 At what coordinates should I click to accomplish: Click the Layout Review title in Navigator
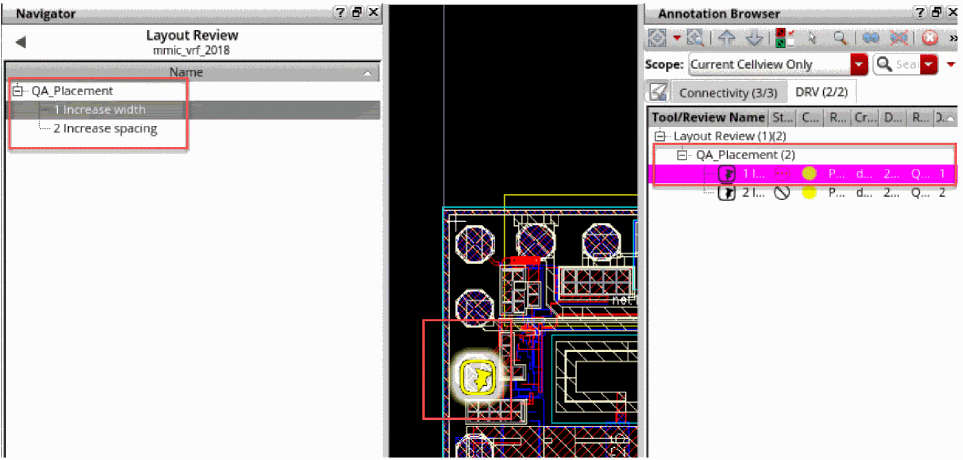[x=192, y=36]
